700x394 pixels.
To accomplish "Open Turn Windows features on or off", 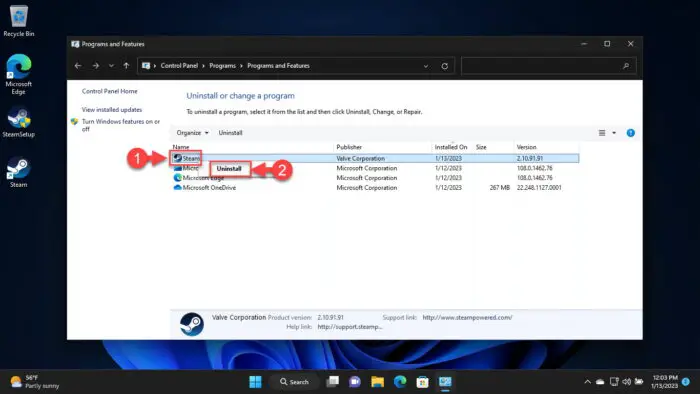I will pos(121,125).
